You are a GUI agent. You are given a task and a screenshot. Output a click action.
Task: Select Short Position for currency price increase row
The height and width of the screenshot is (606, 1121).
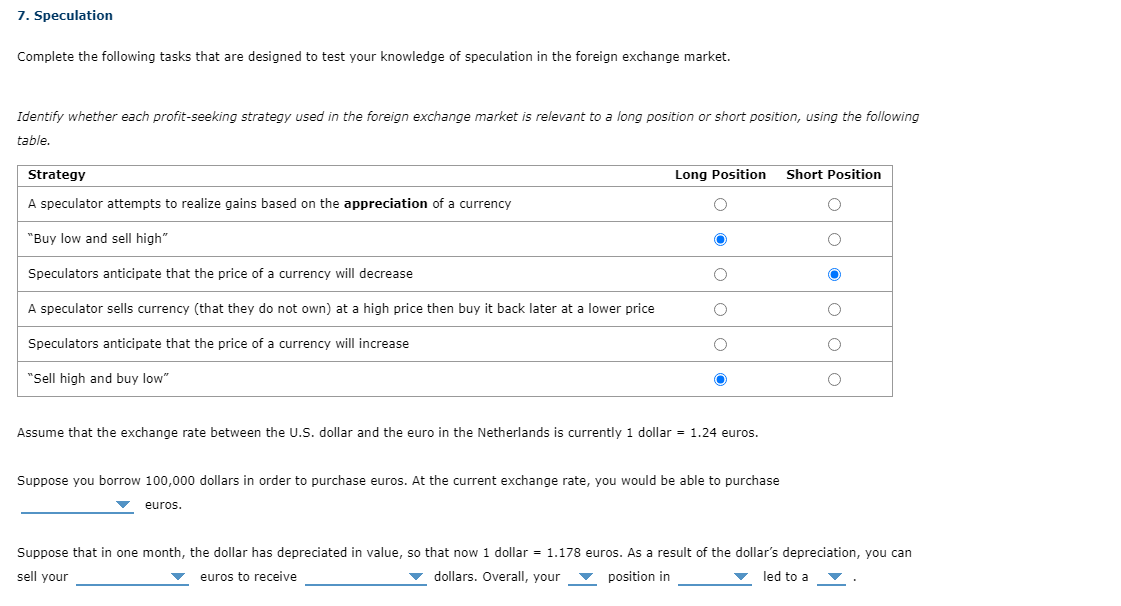[833, 344]
